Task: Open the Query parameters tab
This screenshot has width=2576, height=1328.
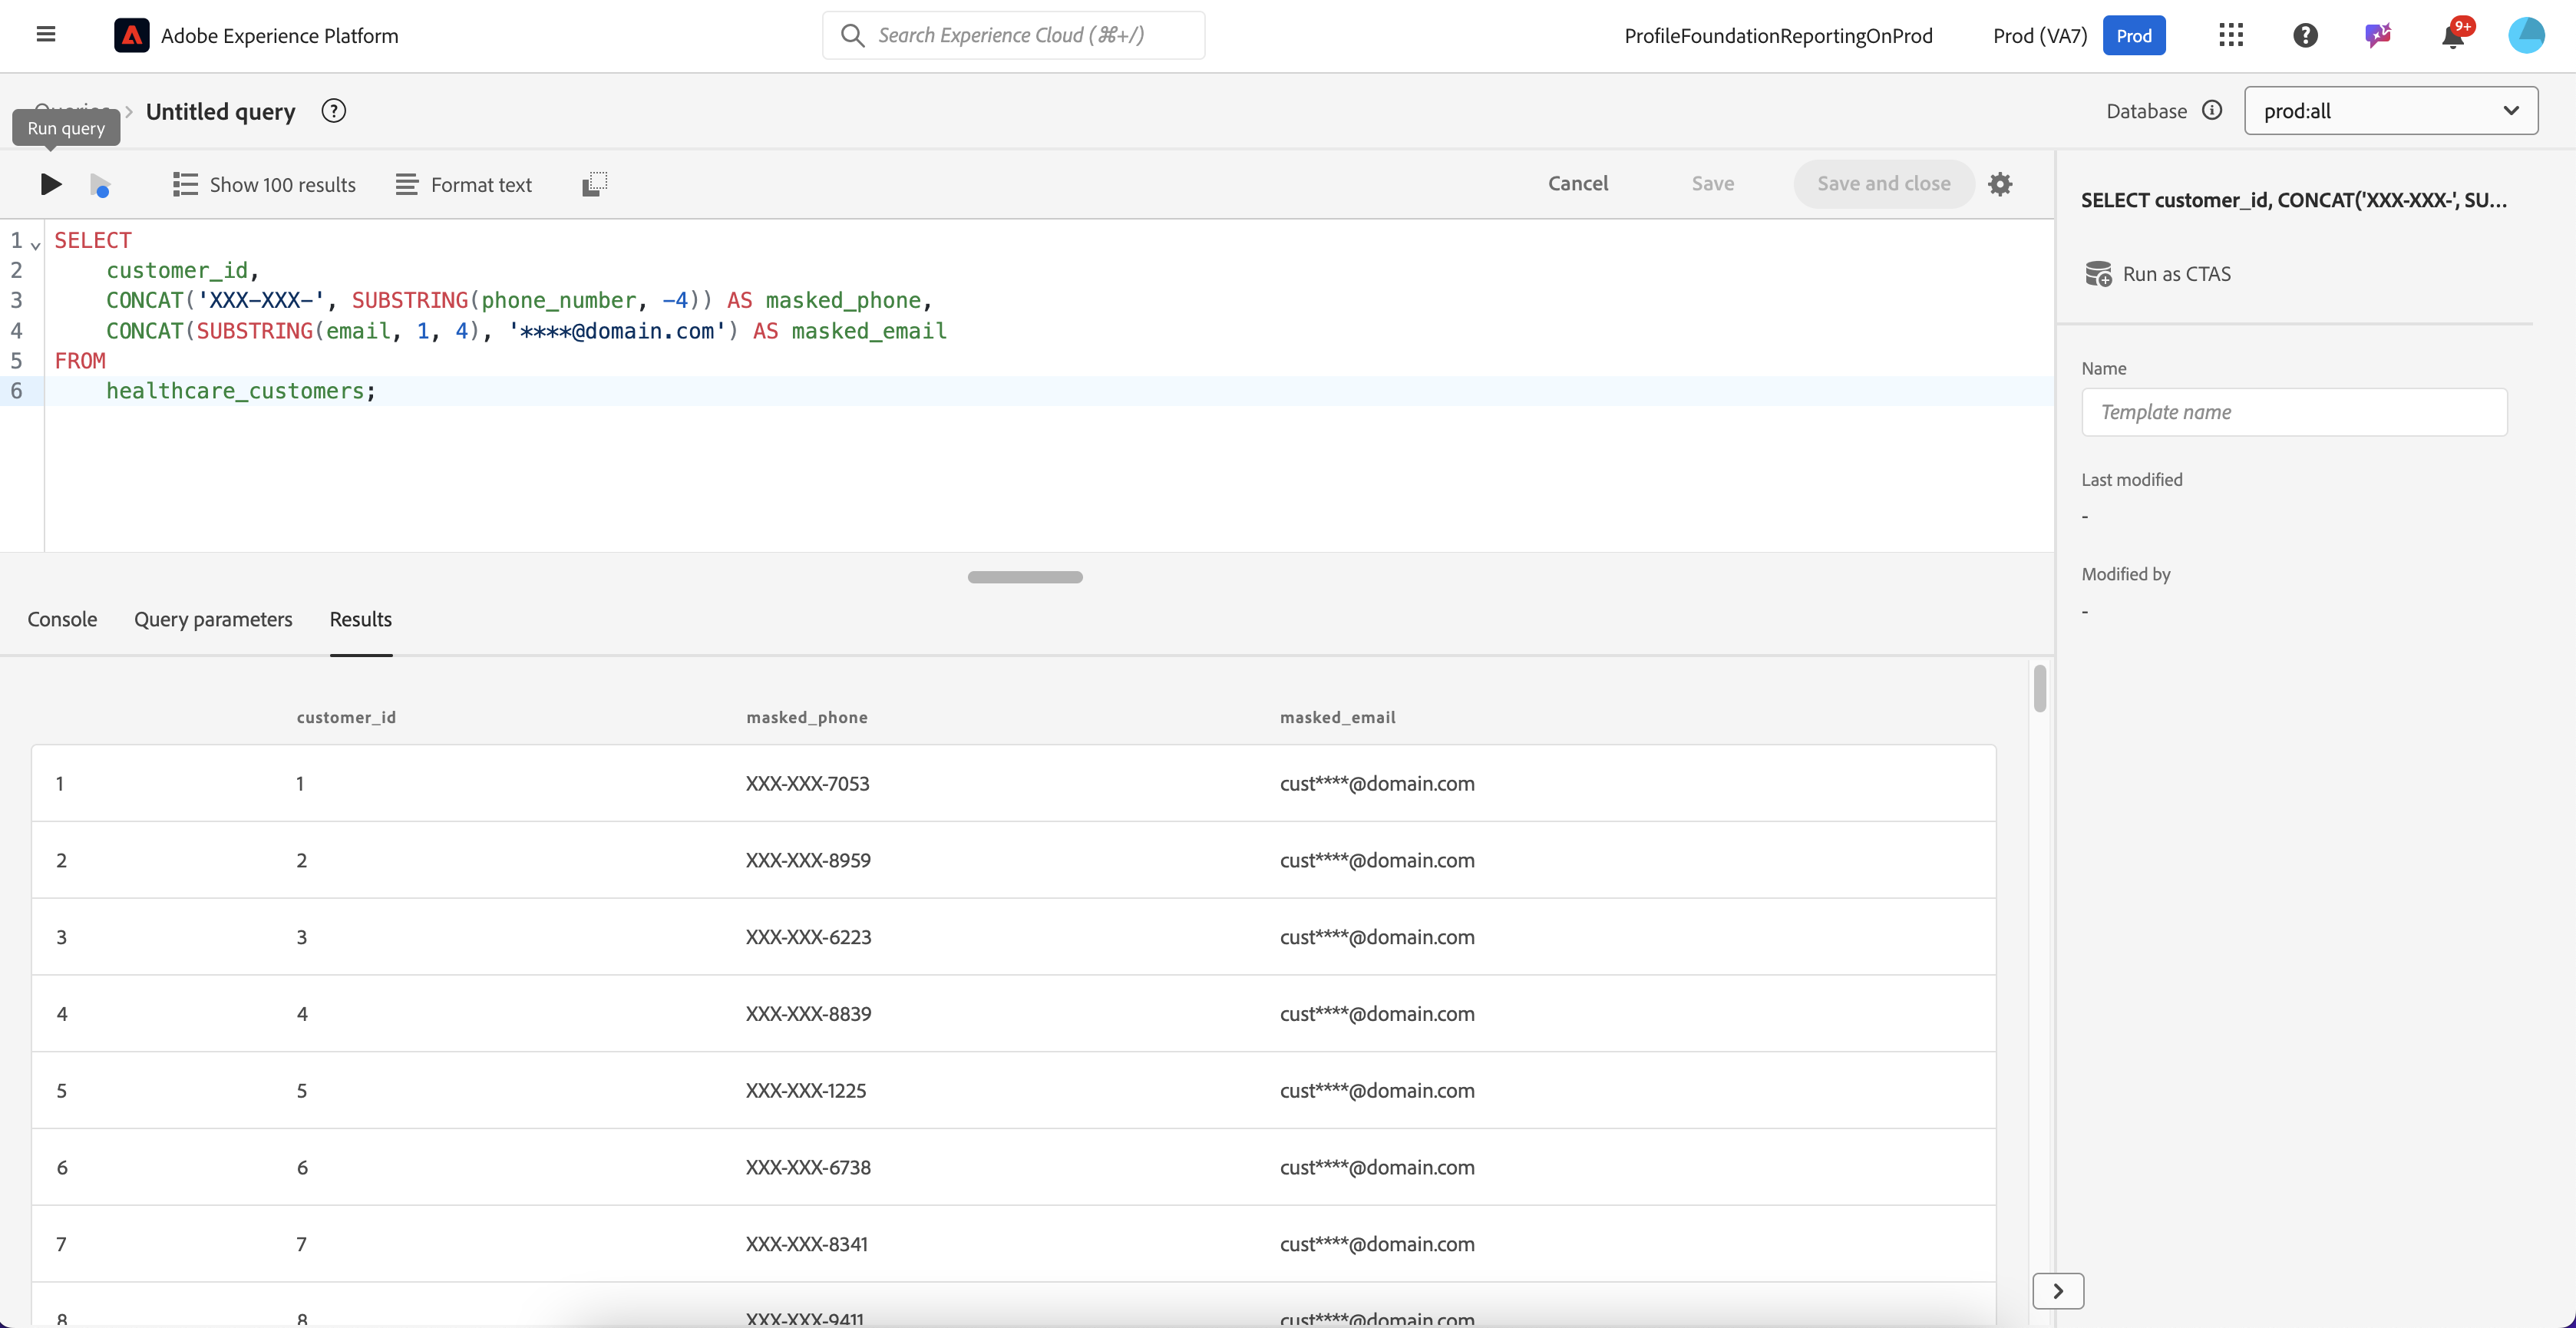Action: point(213,619)
